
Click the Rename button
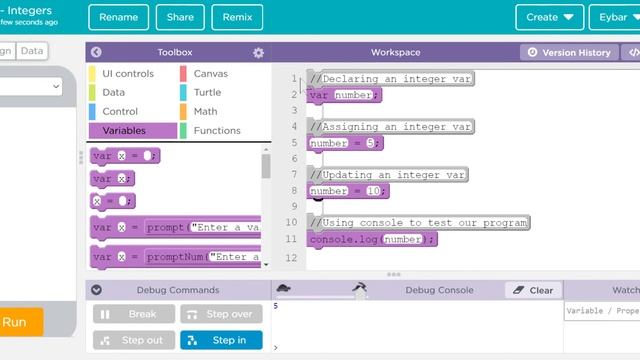pos(118,17)
